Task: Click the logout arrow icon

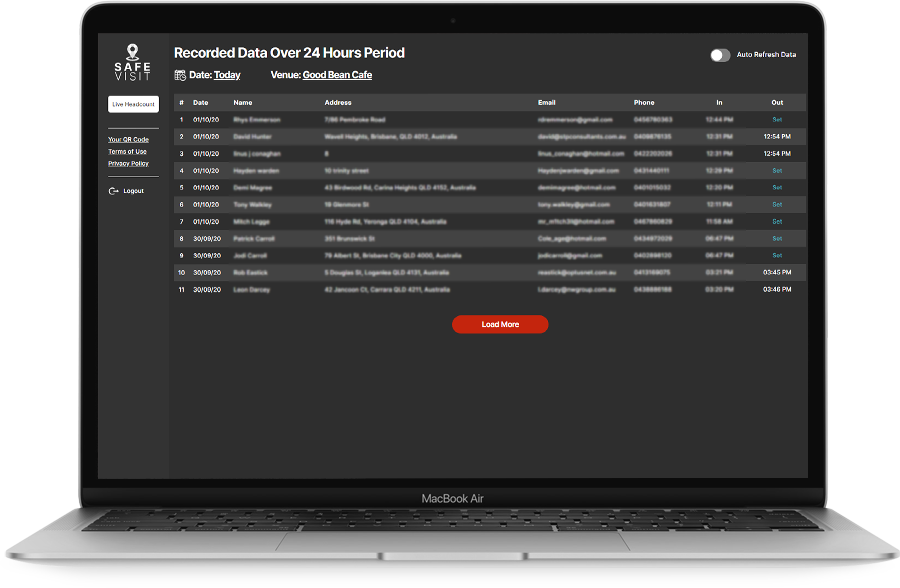Action: click(x=114, y=191)
